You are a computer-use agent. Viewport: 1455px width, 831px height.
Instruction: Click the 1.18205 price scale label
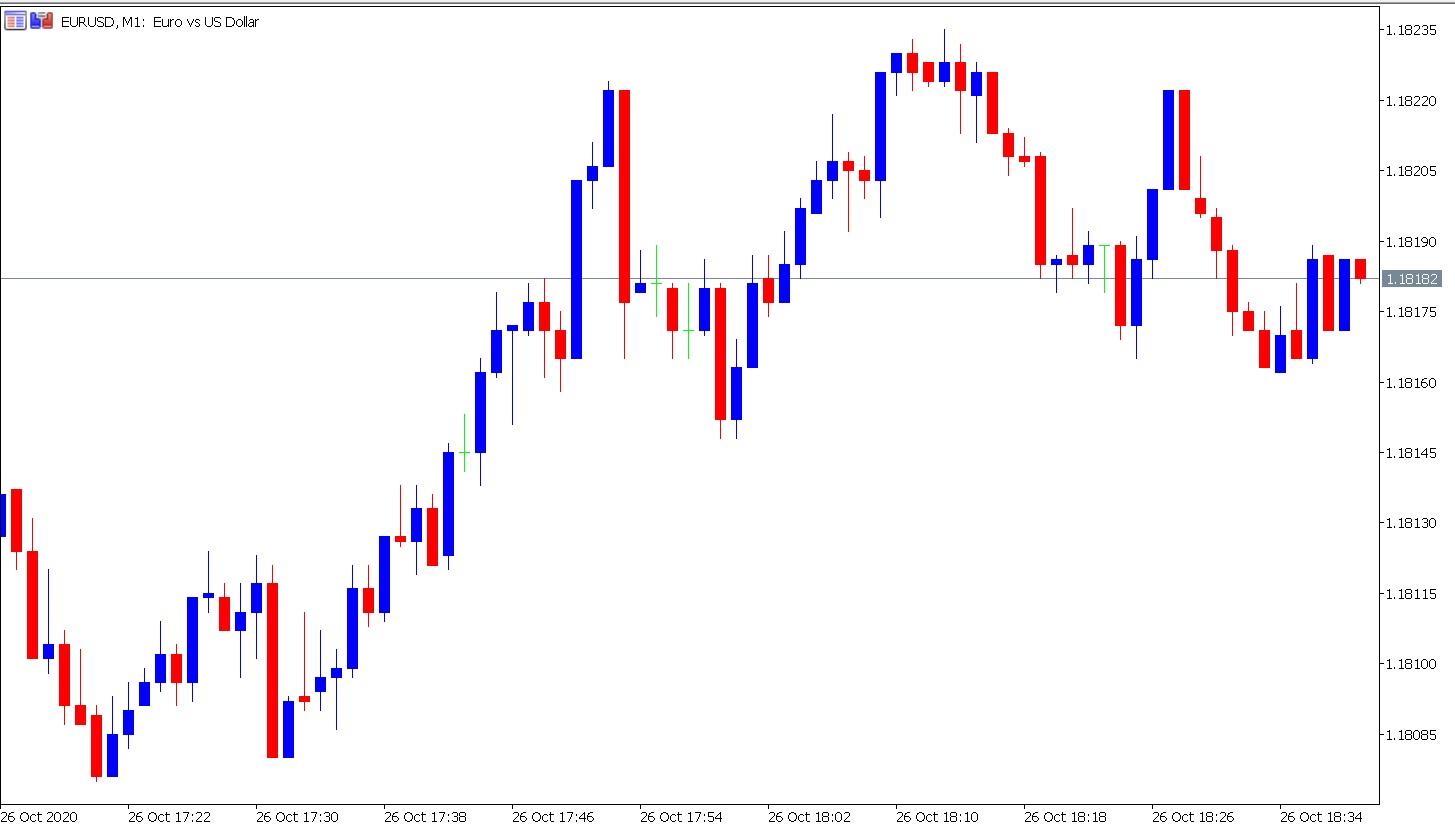click(x=1411, y=171)
